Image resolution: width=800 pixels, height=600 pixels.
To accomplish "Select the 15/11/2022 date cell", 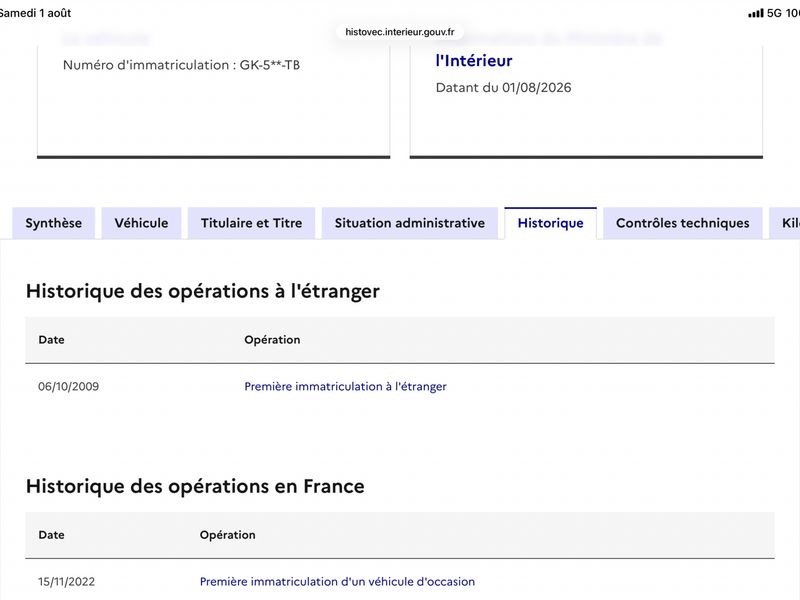I will click(x=66, y=581).
